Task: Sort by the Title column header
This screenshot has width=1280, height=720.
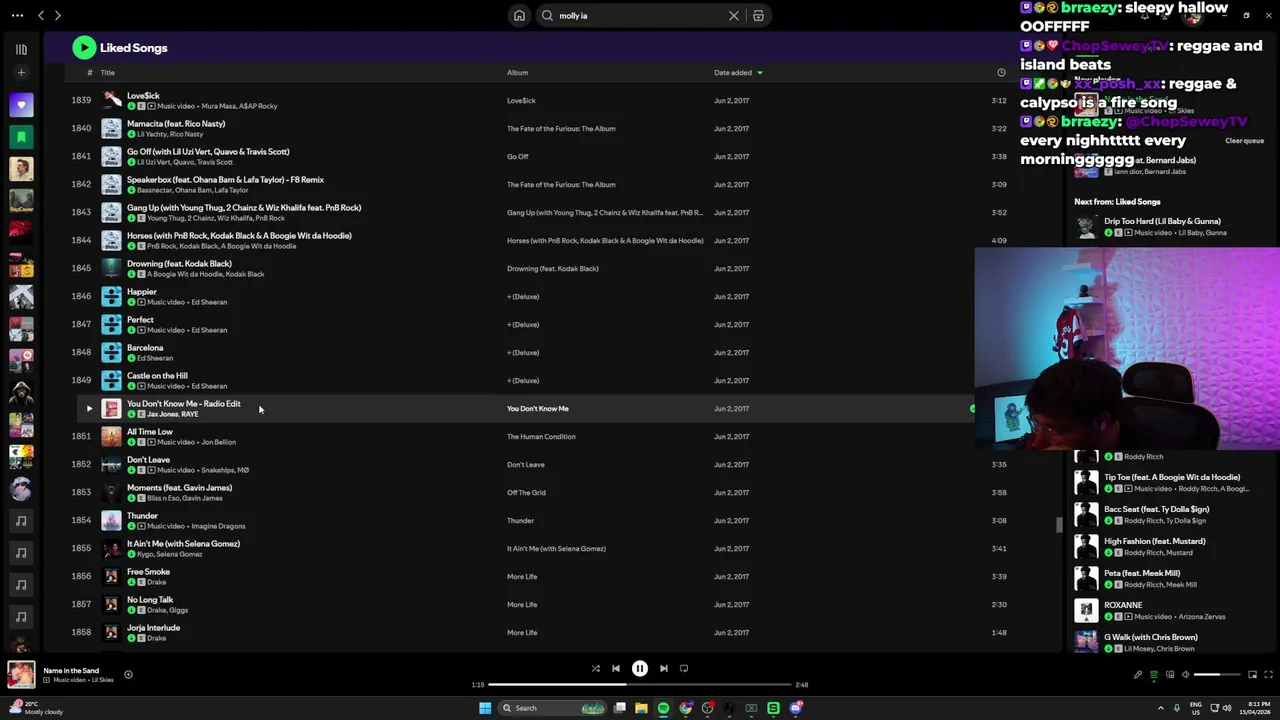Action: [x=107, y=73]
